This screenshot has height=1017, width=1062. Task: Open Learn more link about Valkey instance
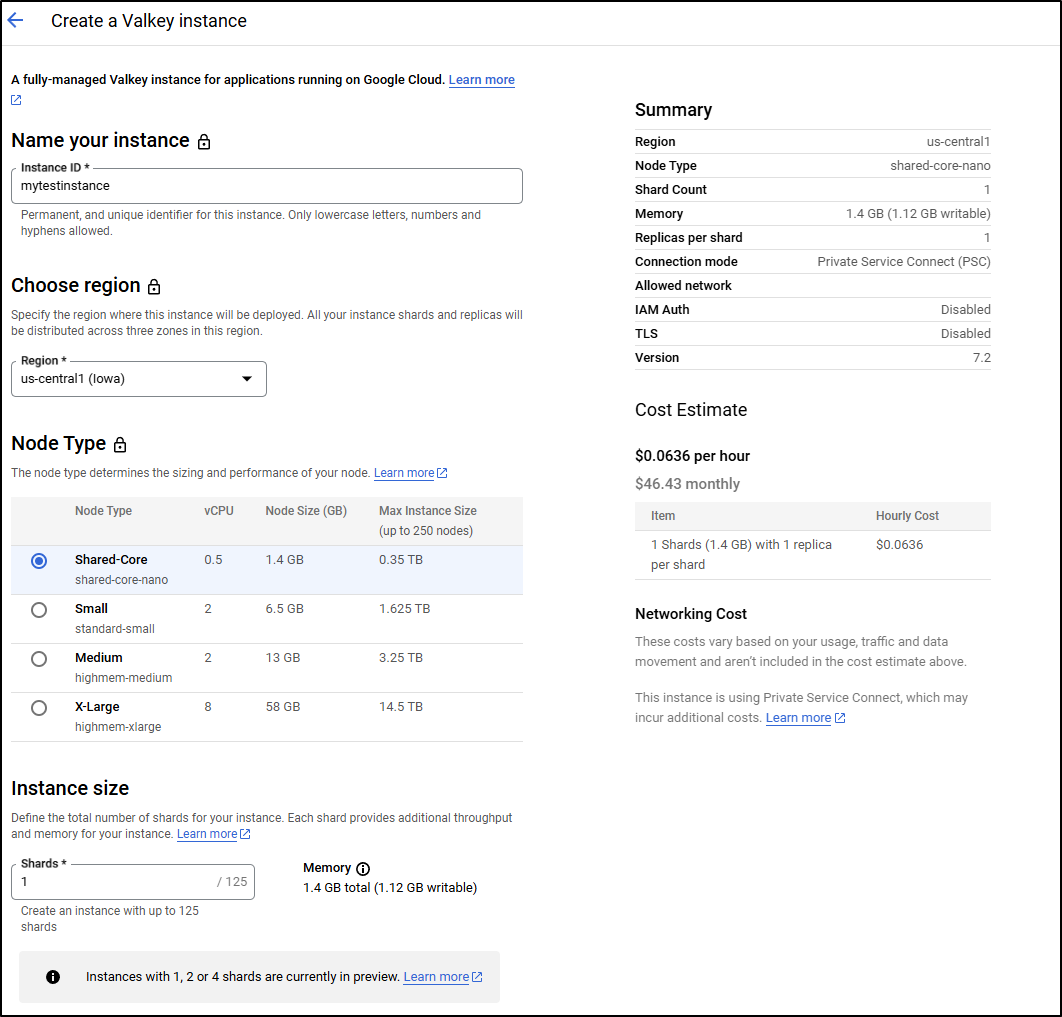(x=482, y=80)
